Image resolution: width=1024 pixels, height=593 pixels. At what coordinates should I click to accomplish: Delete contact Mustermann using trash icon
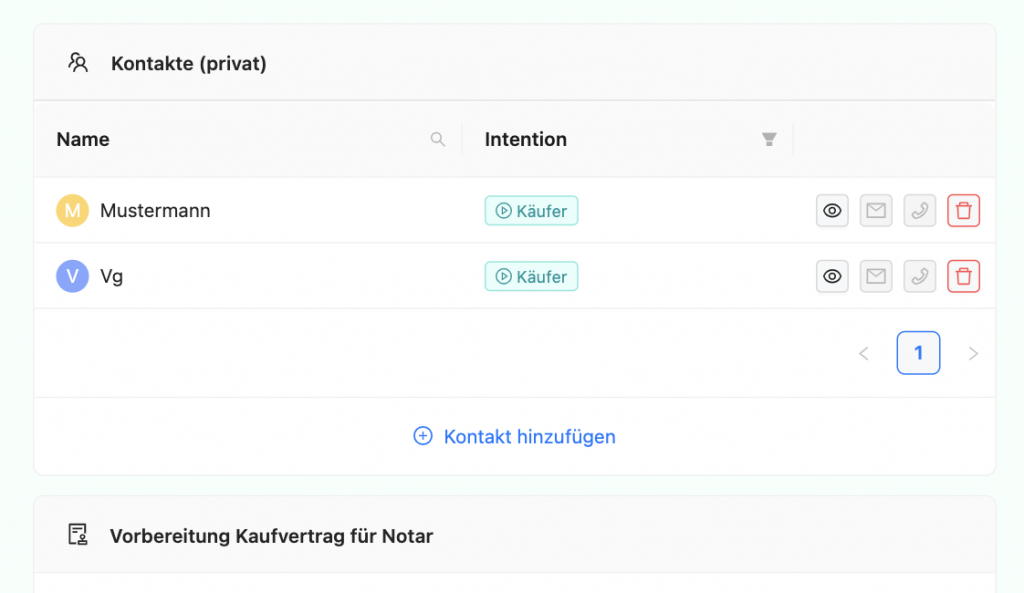click(963, 211)
